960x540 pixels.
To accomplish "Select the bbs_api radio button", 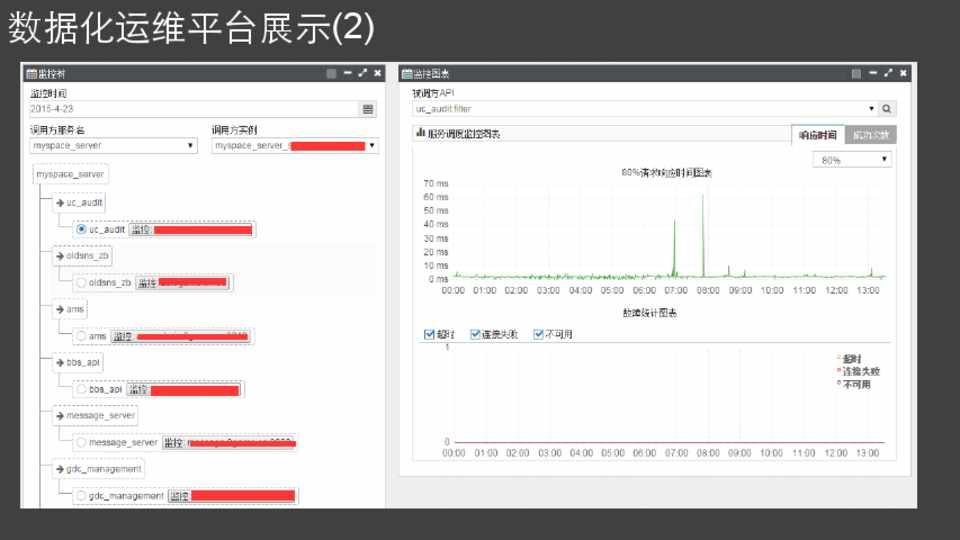I will (81, 389).
